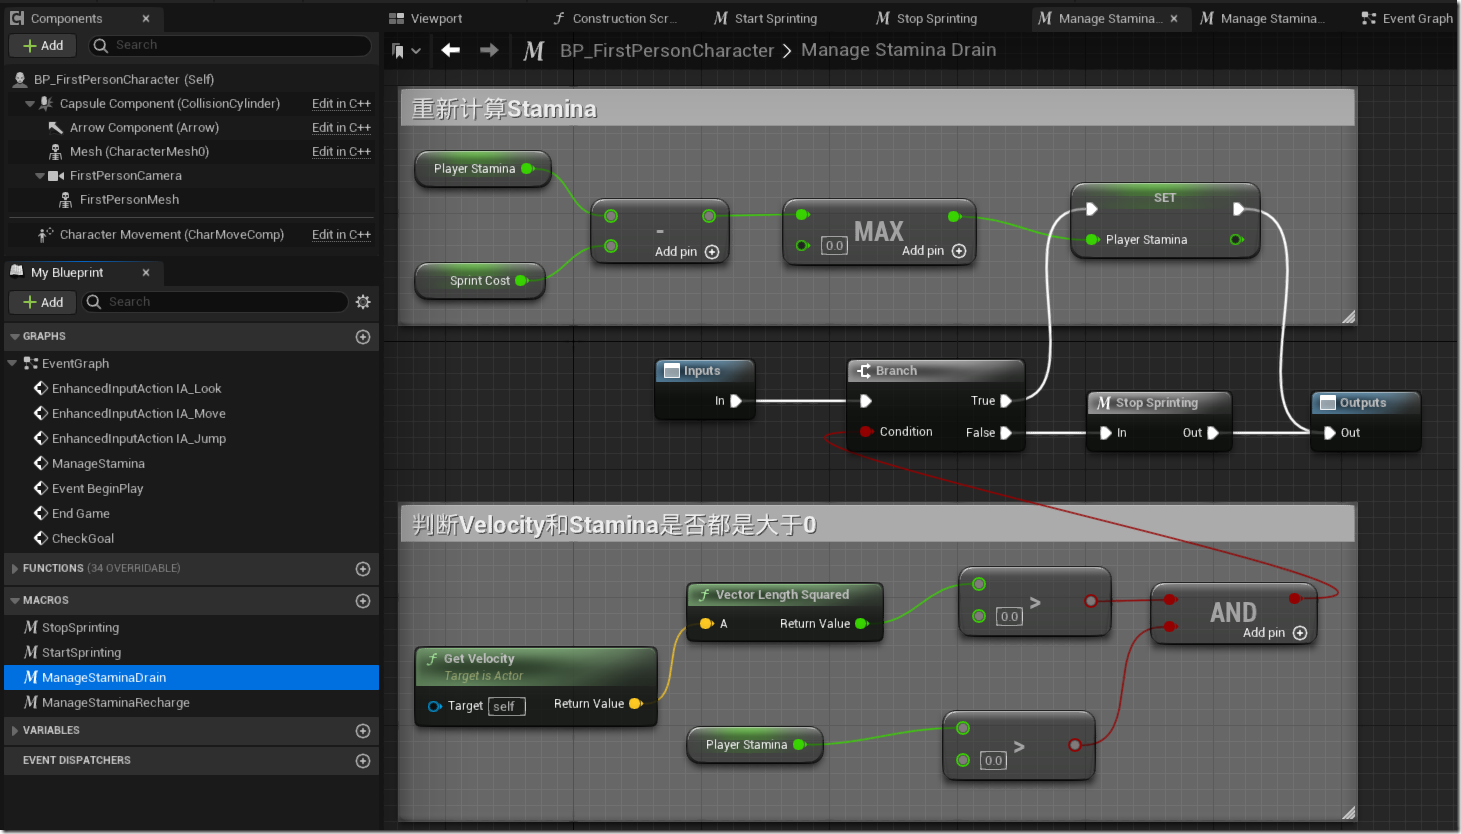
Task: Click the Stop Sprinting node's Out pin
Action: click(x=1213, y=433)
